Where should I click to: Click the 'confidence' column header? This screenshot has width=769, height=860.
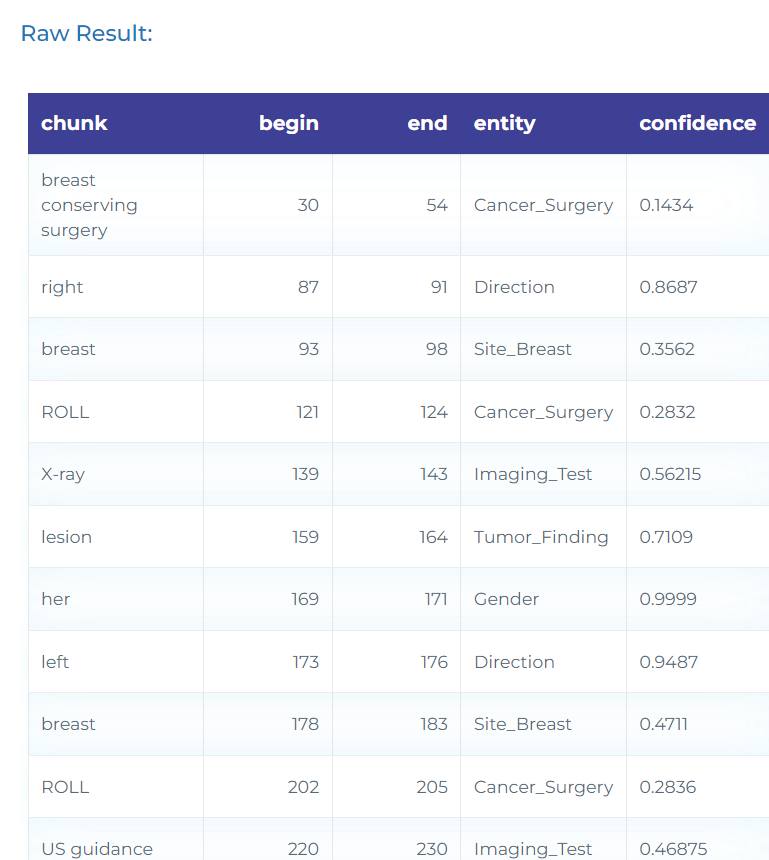[697, 123]
